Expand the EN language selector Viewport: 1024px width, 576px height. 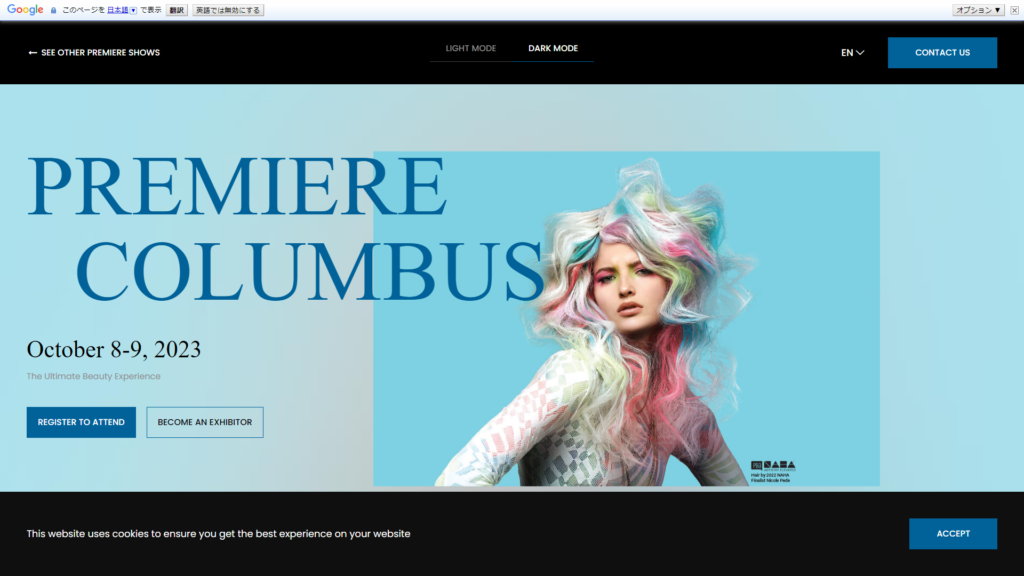(x=850, y=52)
